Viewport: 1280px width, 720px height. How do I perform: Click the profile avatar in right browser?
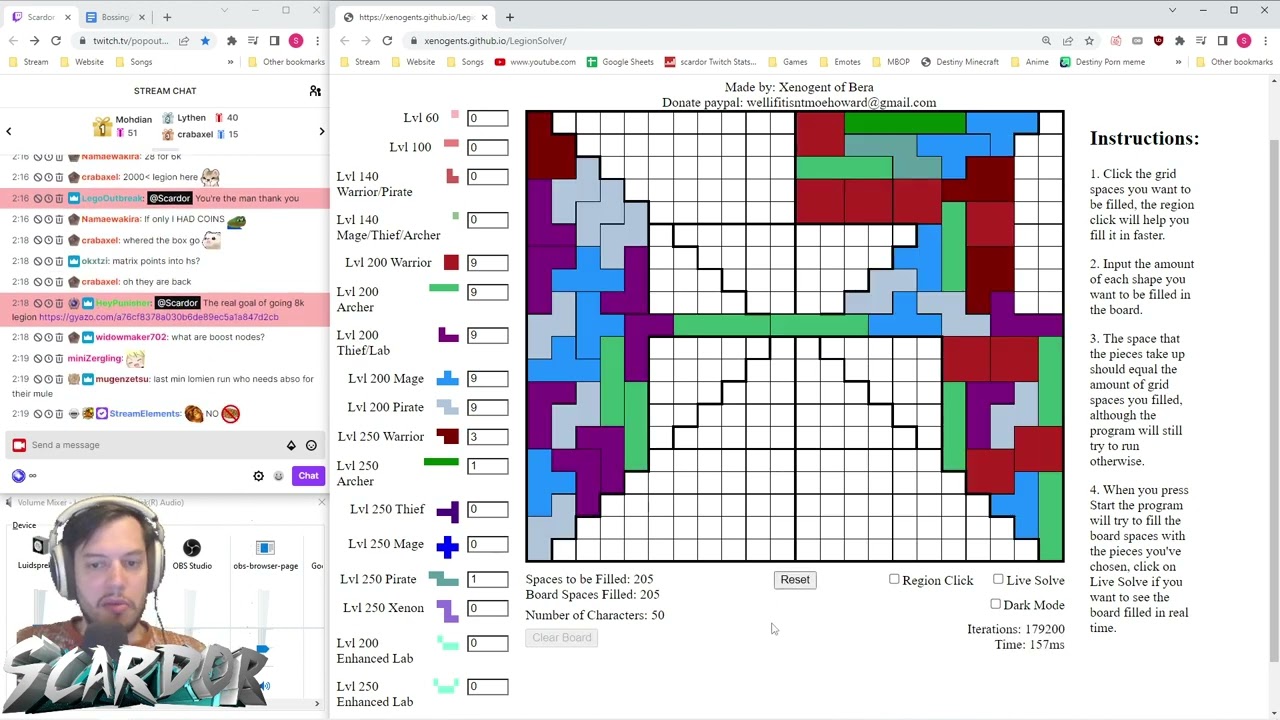tap(1243, 41)
